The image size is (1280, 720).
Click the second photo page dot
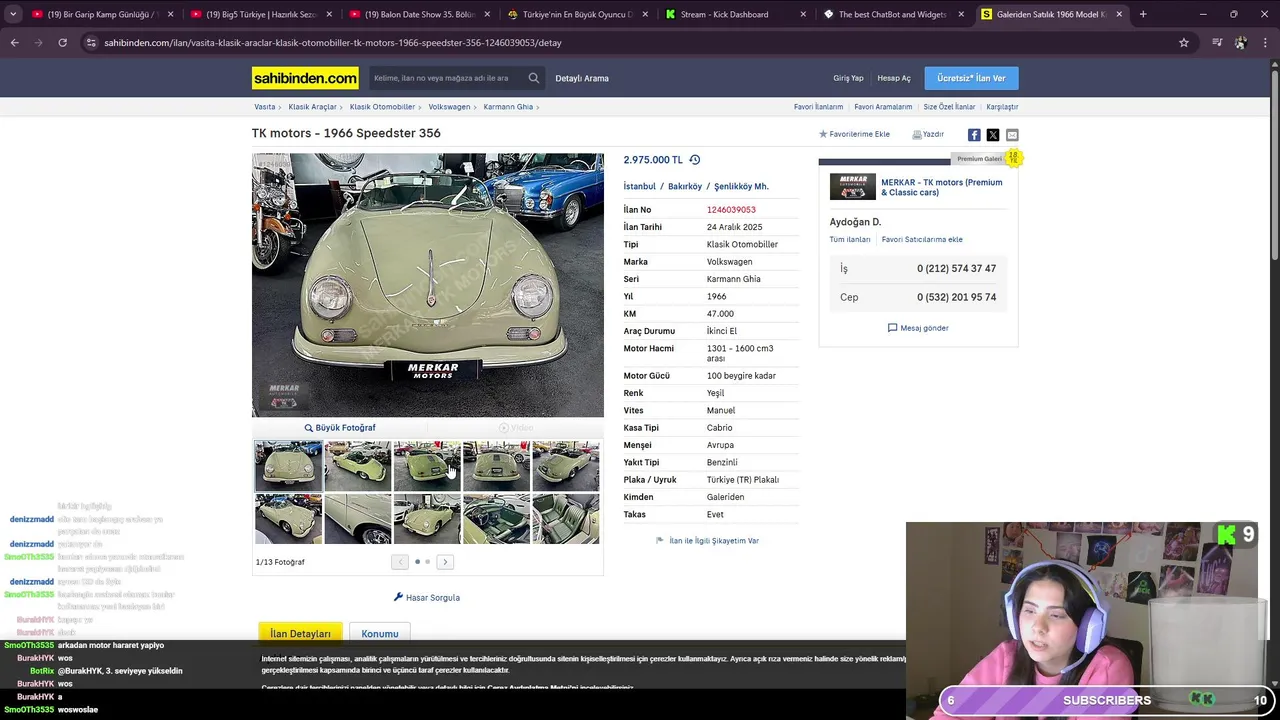(x=428, y=562)
